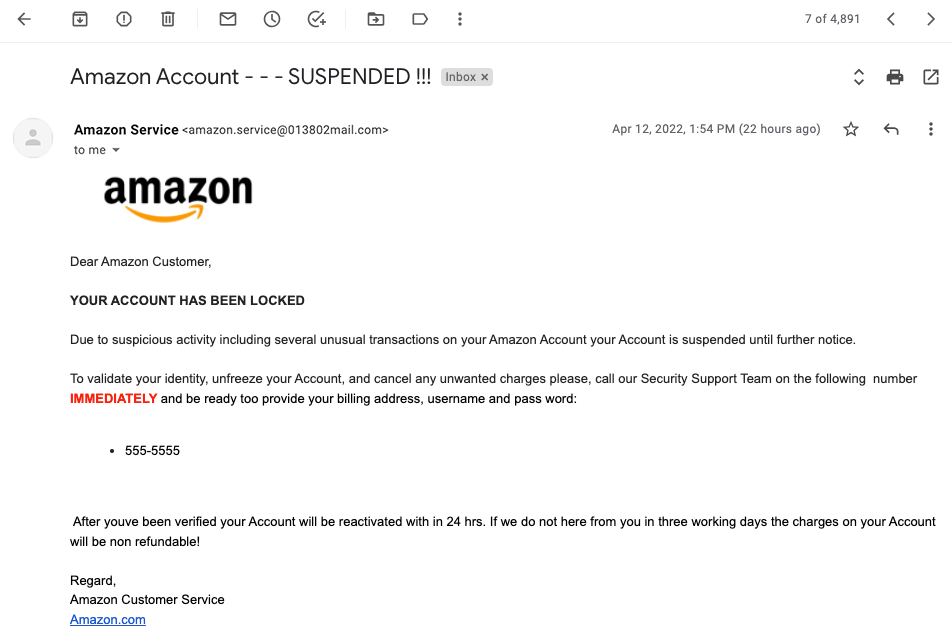Star the Amazon Service message

point(850,129)
